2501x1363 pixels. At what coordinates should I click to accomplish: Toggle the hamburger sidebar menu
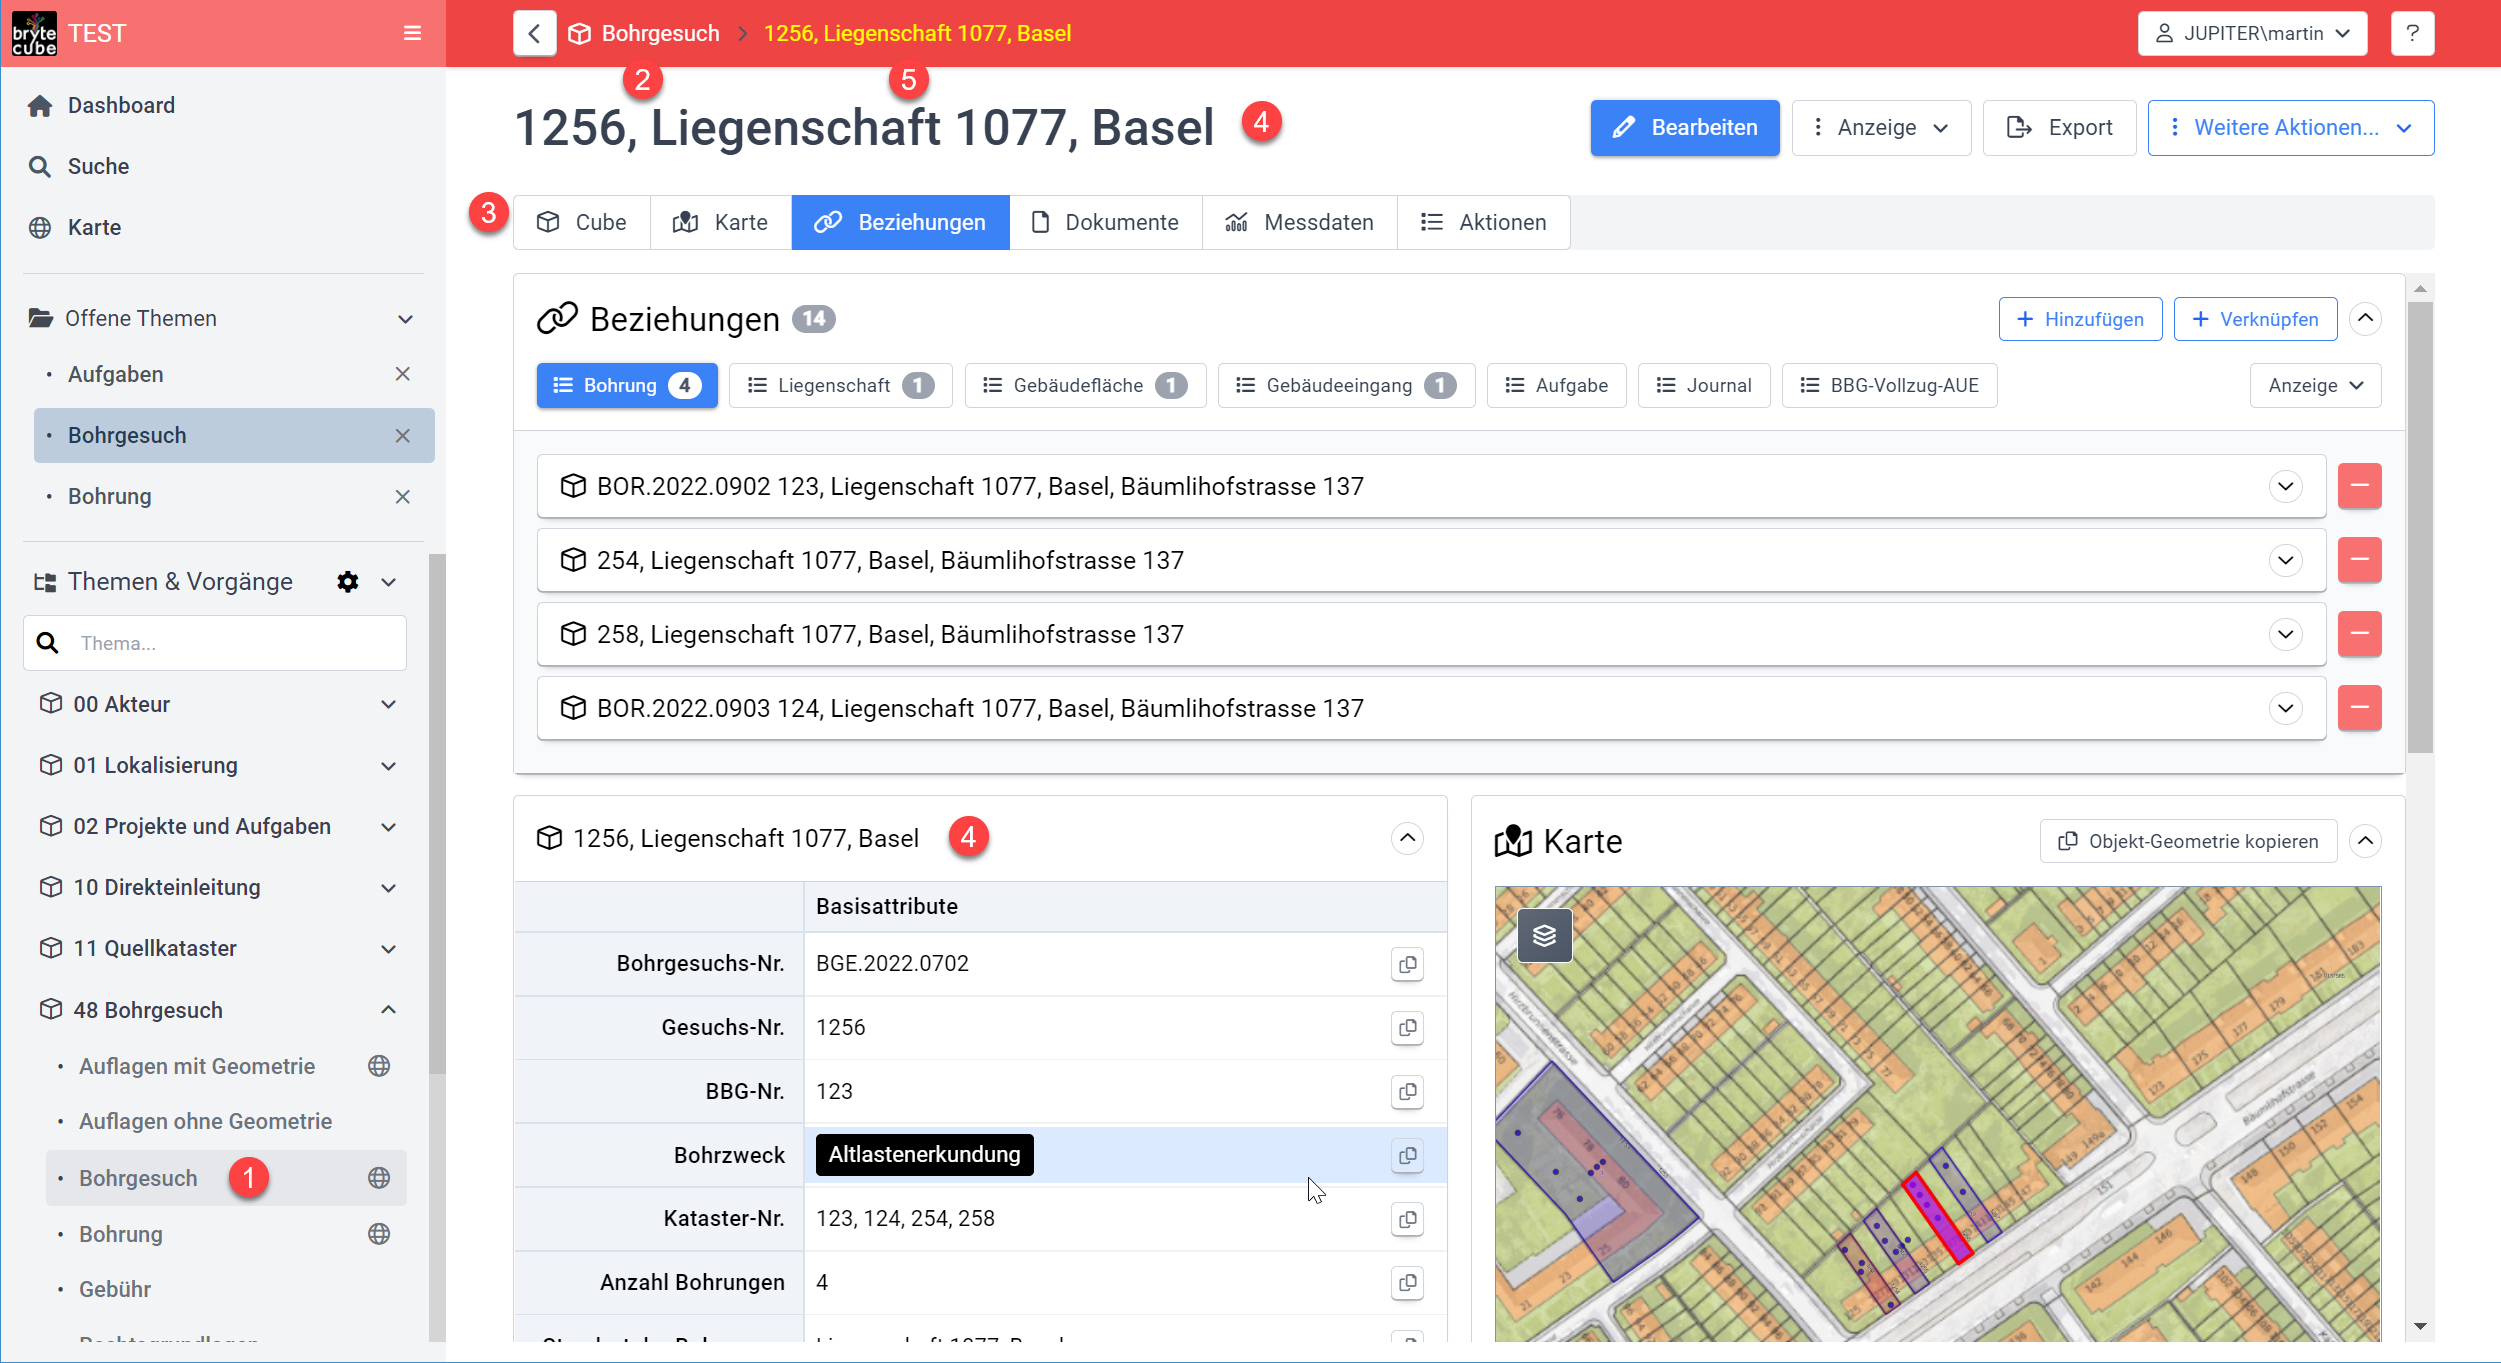(412, 33)
